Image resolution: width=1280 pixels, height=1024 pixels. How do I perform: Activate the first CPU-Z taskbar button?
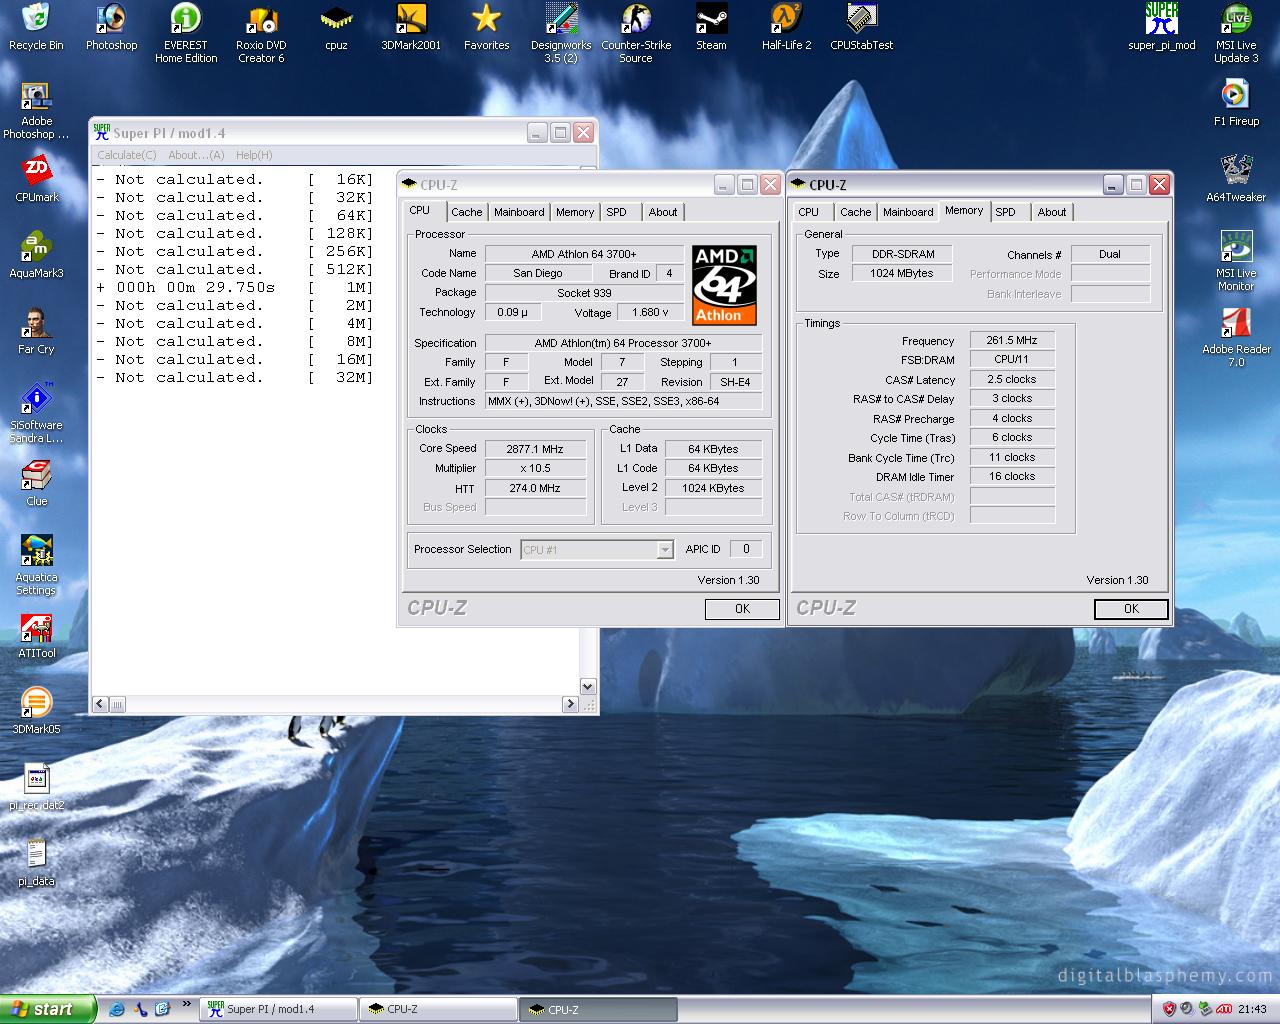pyautogui.click(x=437, y=1009)
